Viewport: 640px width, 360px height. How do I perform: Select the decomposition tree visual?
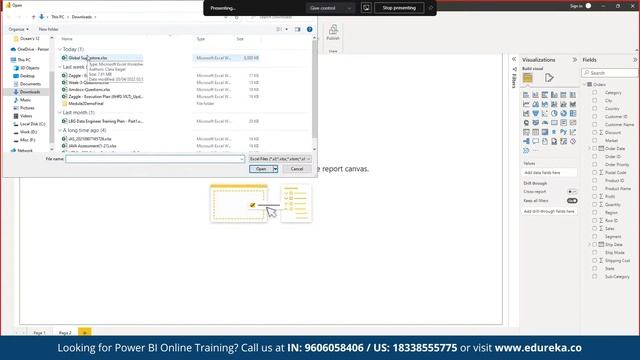point(526,141)
